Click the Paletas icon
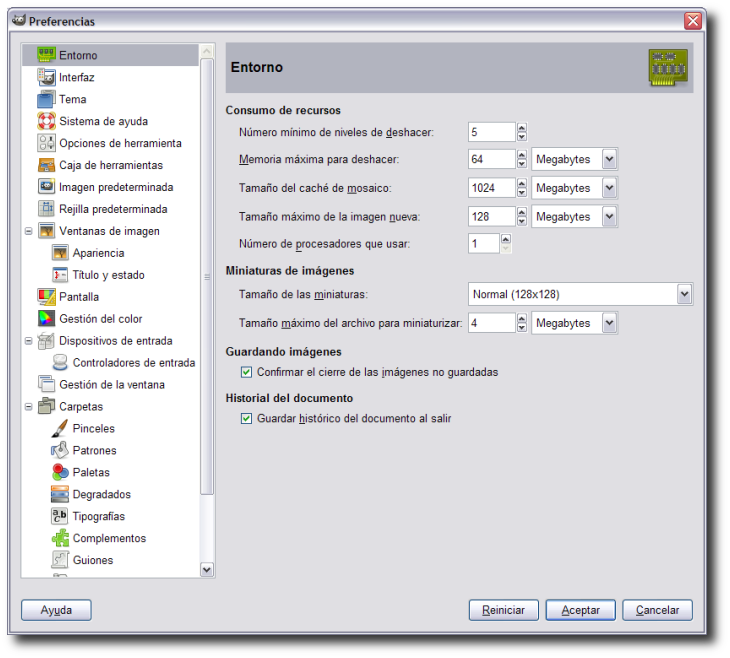Image resolution: width=730 pixels, height=658 pixels. tap(60, 472)
